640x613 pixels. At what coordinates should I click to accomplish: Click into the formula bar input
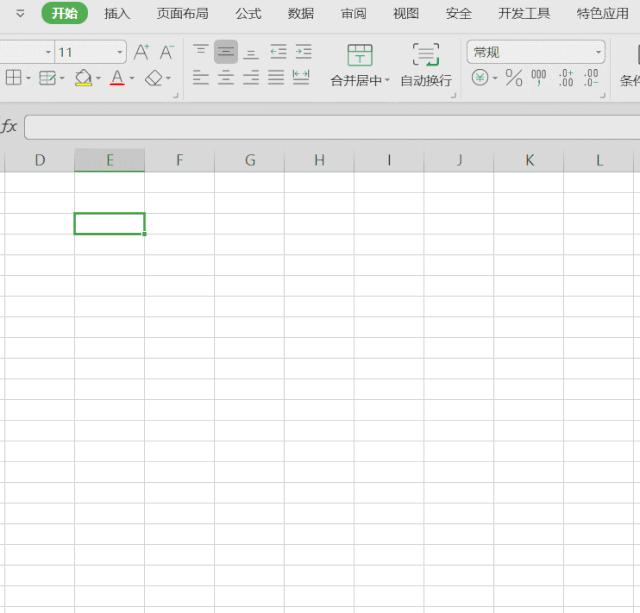[x=331, y=127]
